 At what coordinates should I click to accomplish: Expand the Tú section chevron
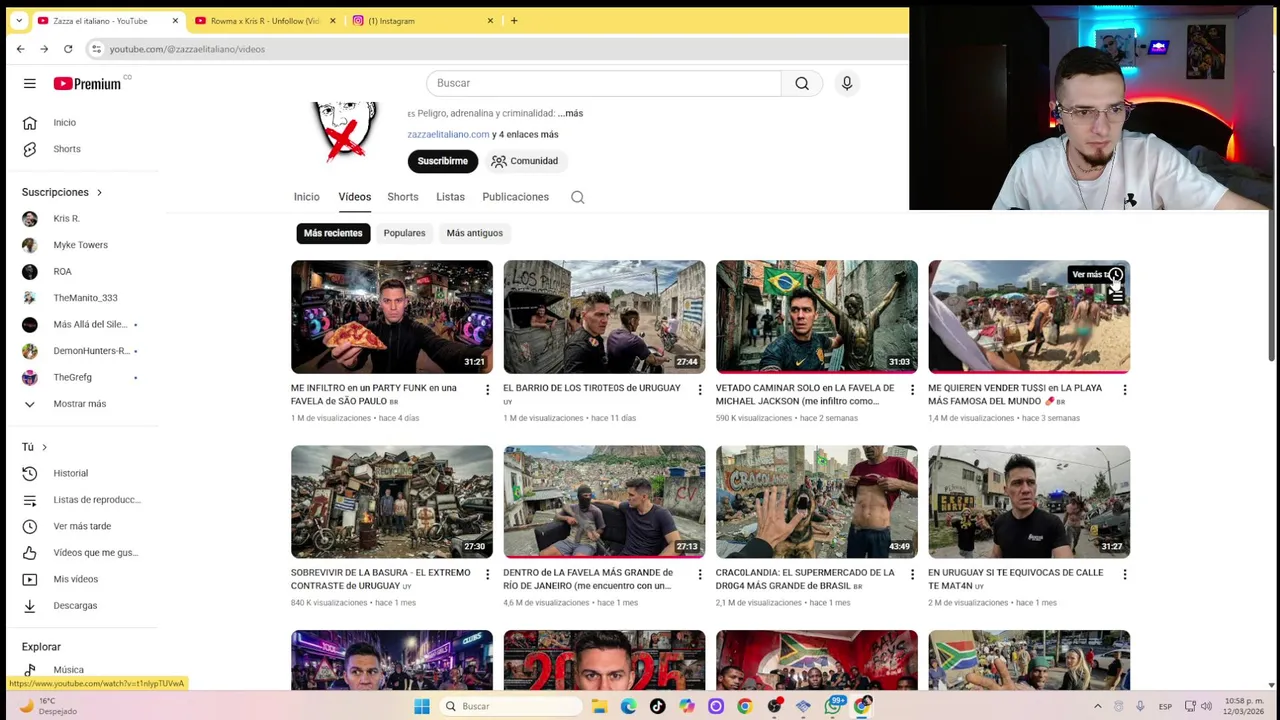point(44,447)
